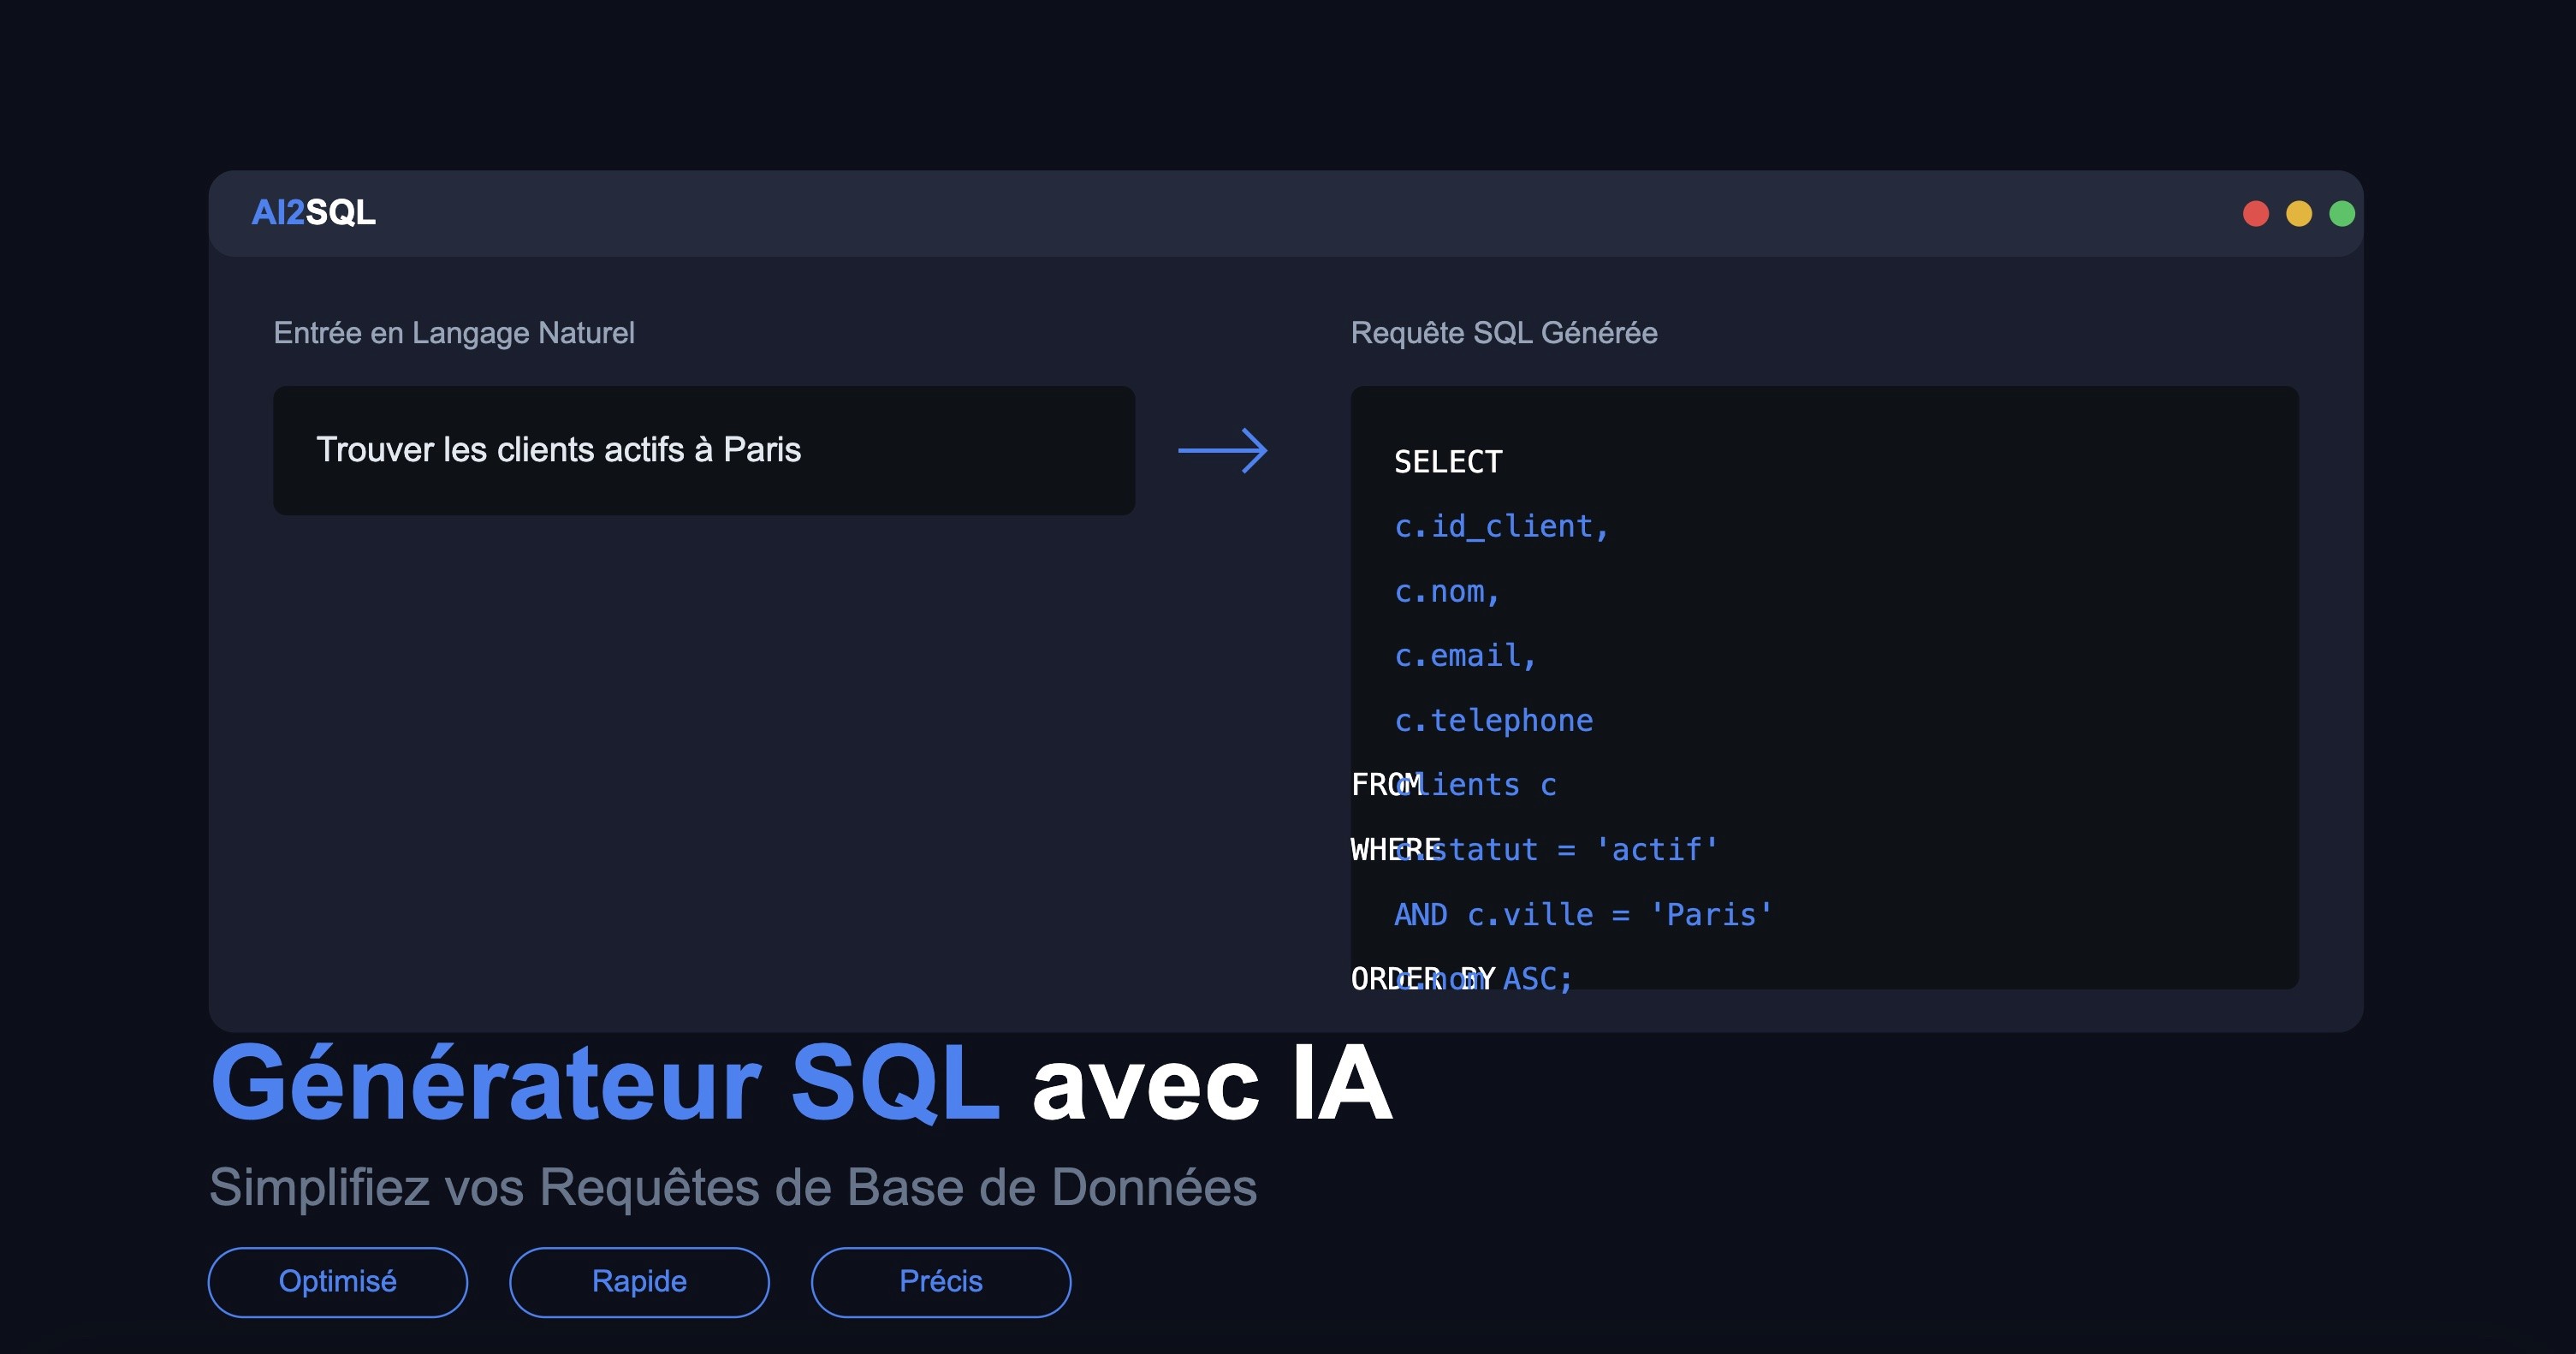The height and width of the screenshot is (1354, 2576).
Task: Click the 'Simplifiez vos Requêtes' subtitle
Action: coord(732,1187)
